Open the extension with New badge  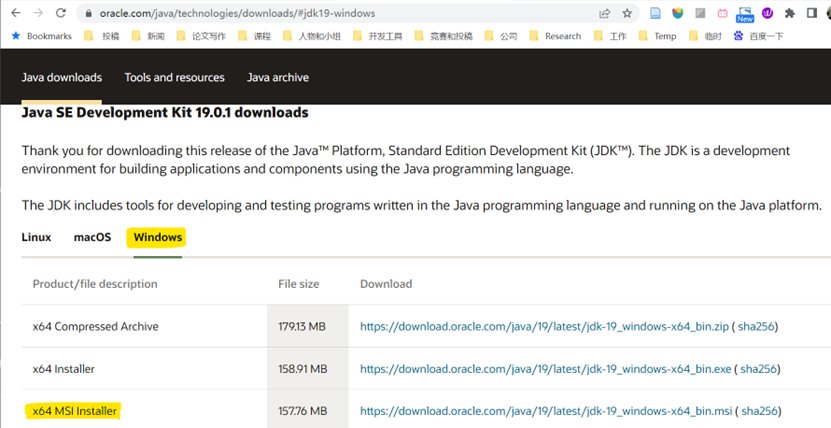click(x=745, y=14)
